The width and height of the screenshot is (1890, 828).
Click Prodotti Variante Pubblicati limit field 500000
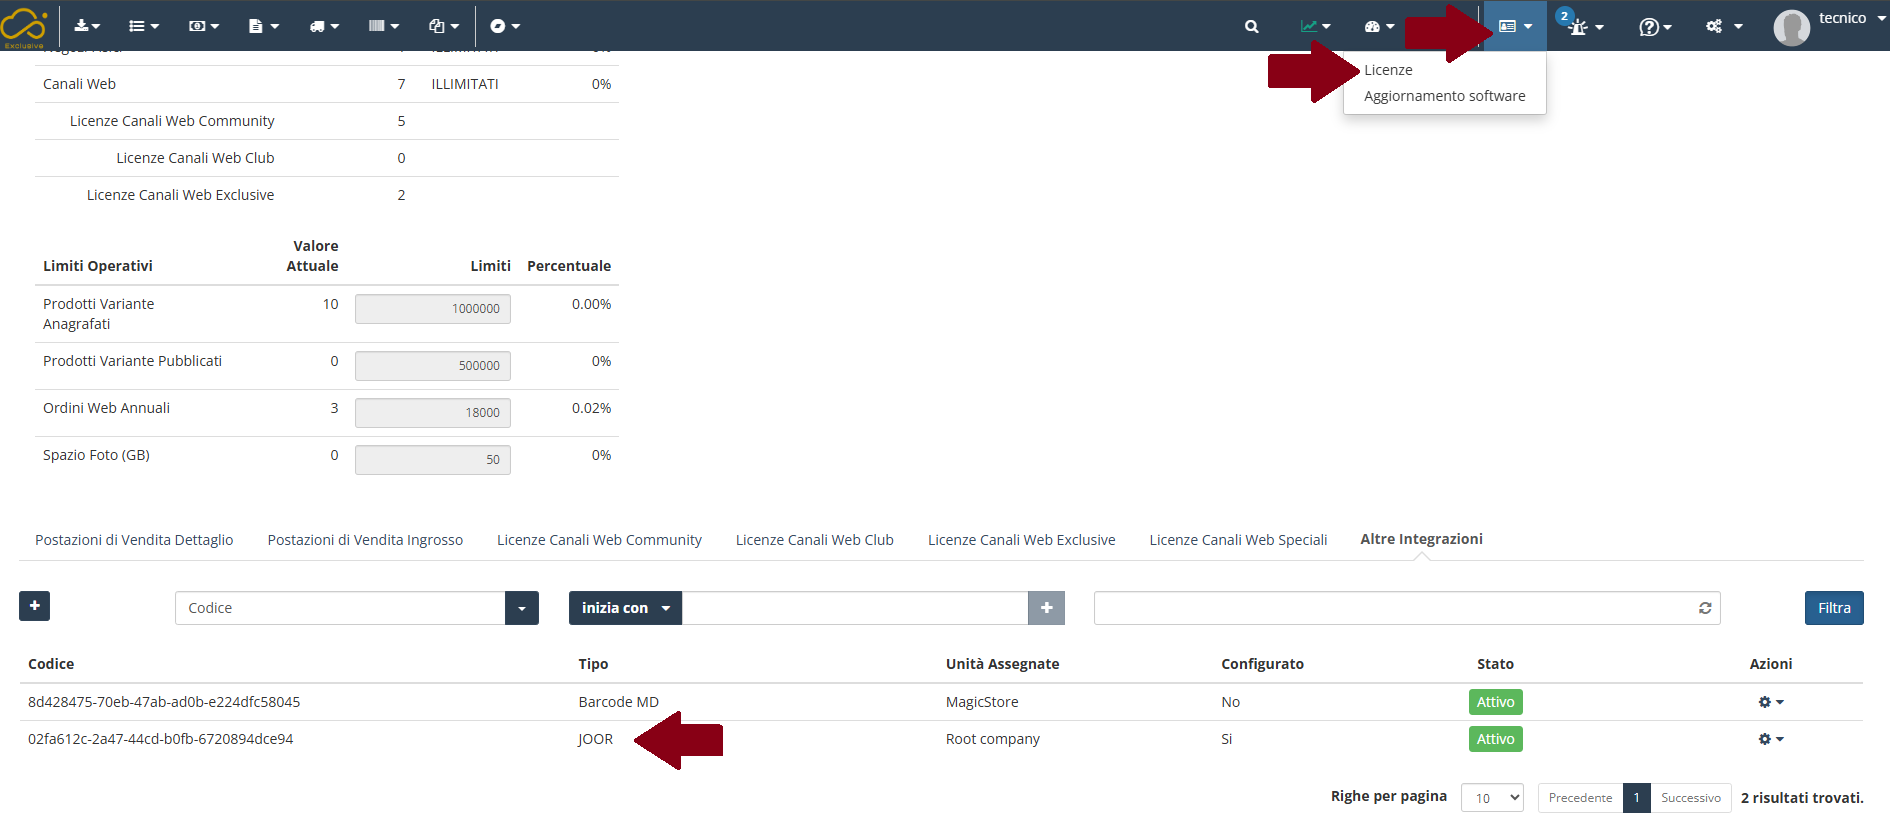433,366
